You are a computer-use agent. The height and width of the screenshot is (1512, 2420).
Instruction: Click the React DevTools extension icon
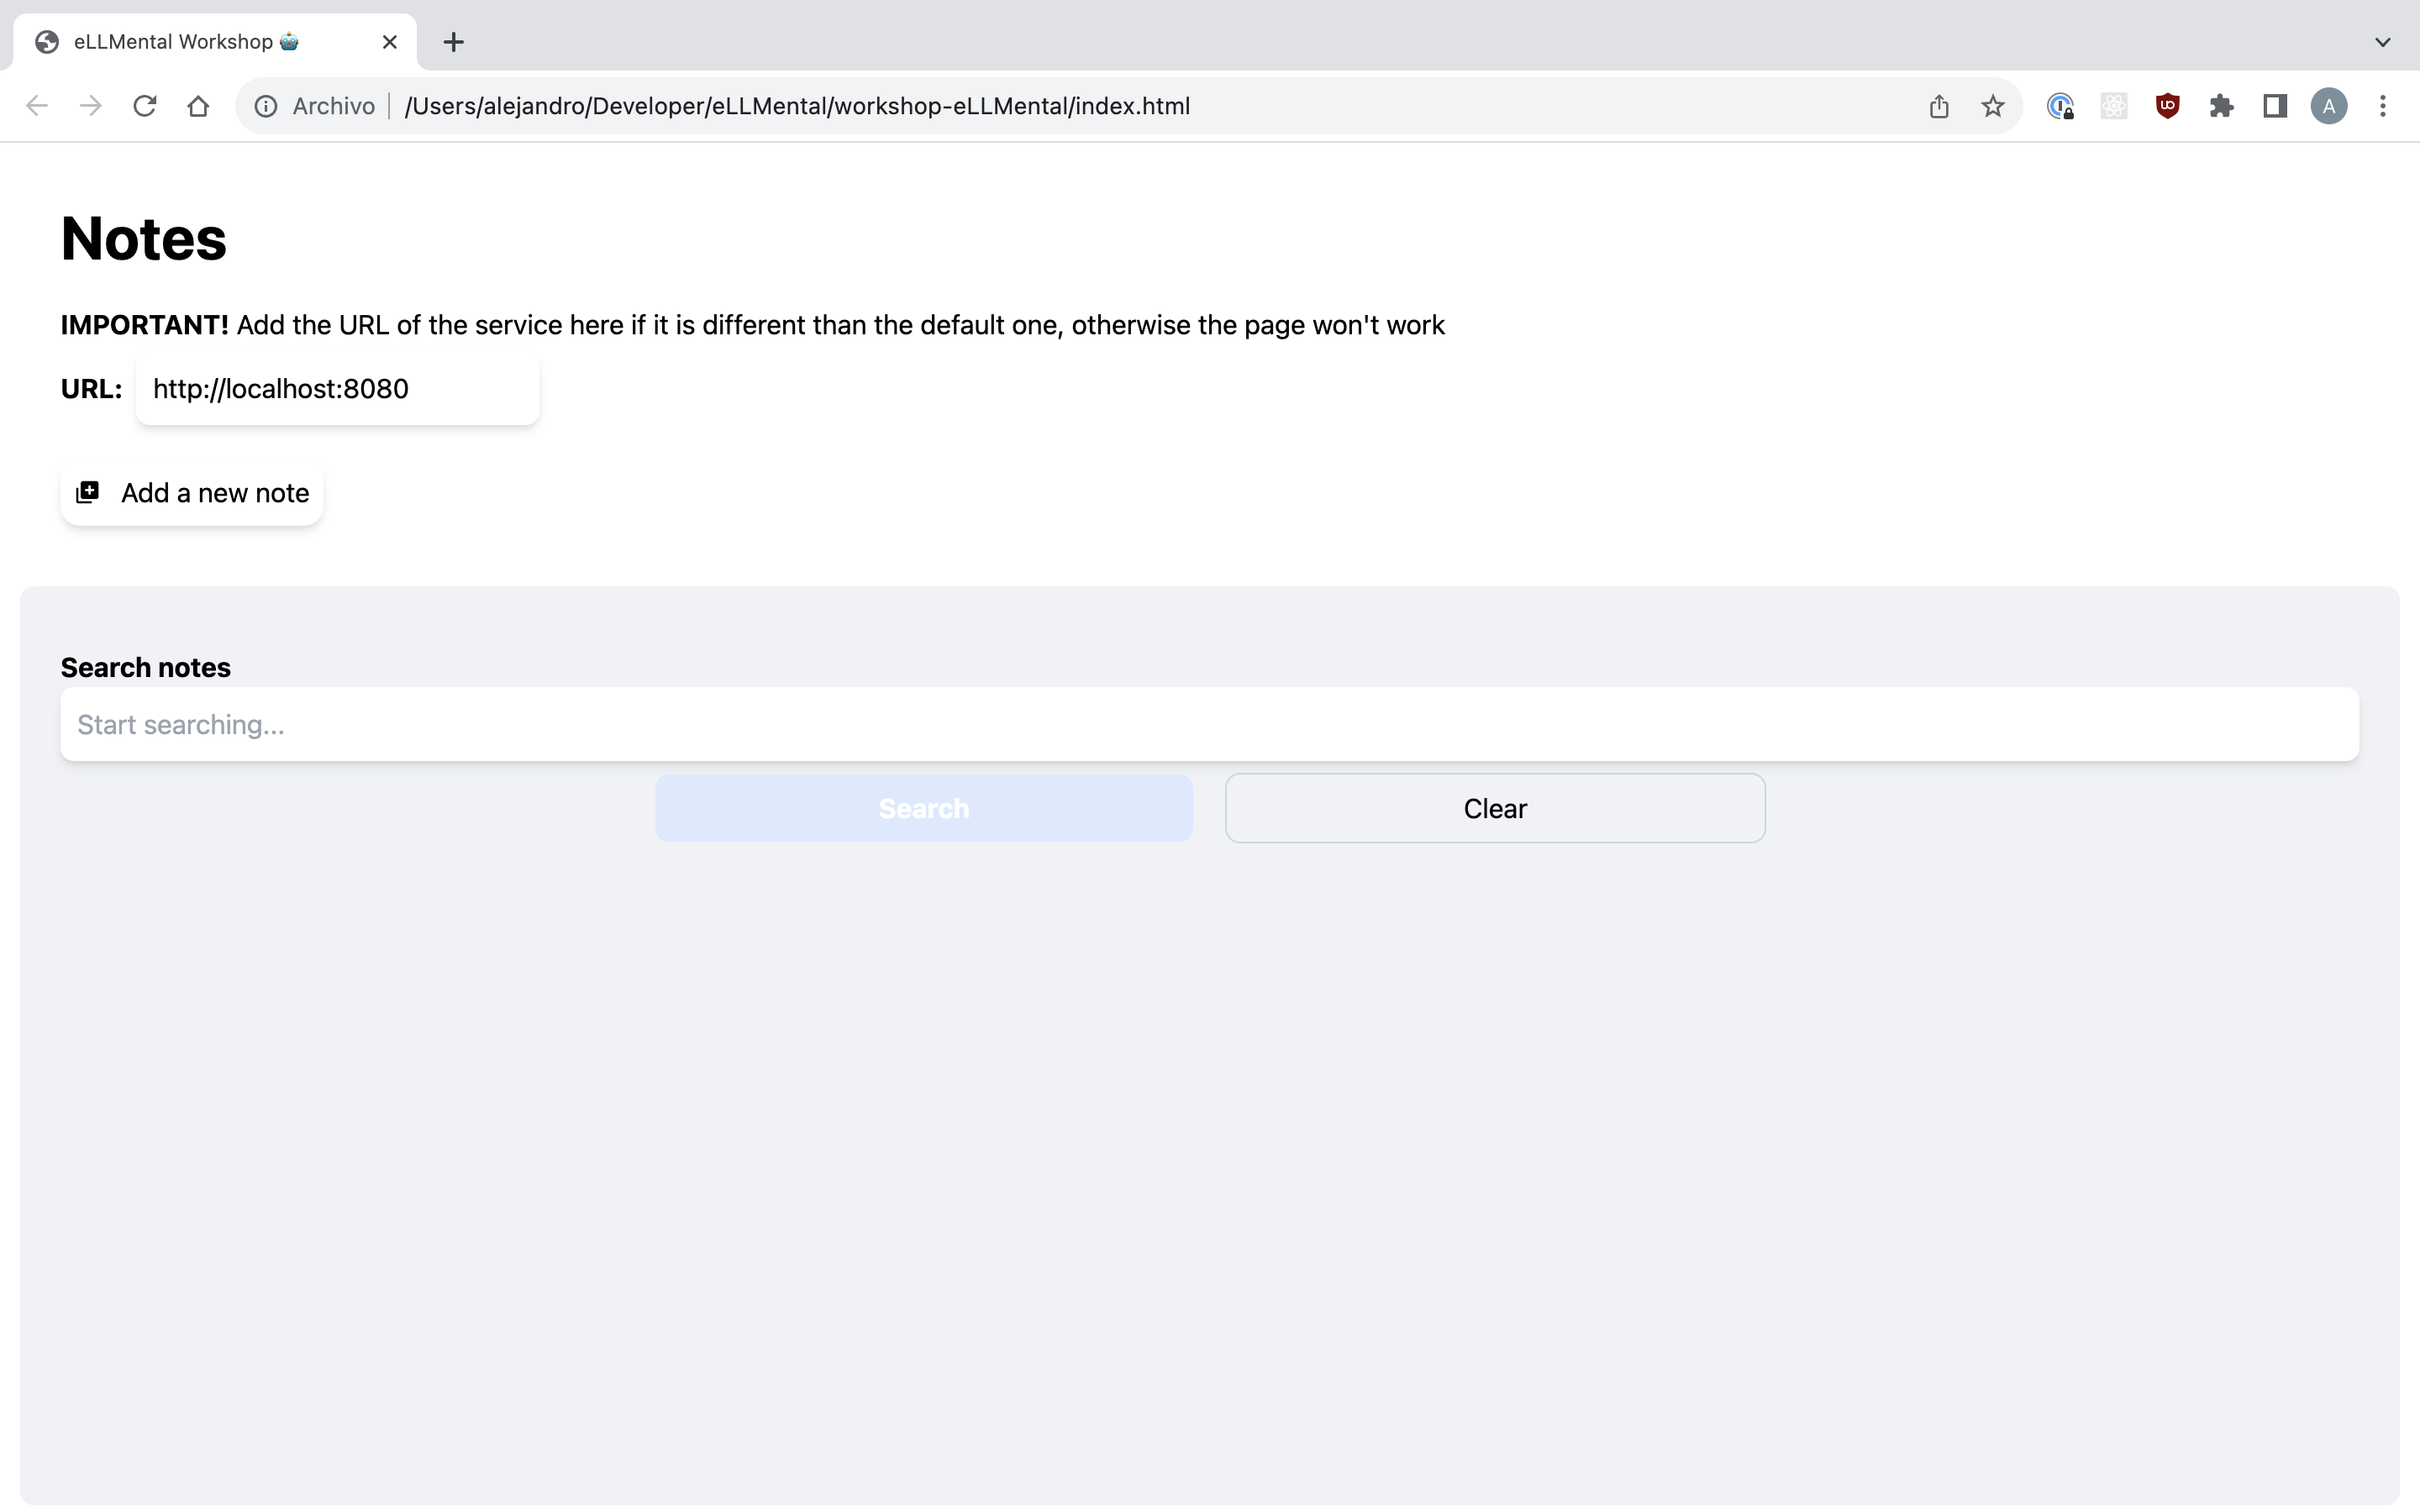click(2113, 106)
